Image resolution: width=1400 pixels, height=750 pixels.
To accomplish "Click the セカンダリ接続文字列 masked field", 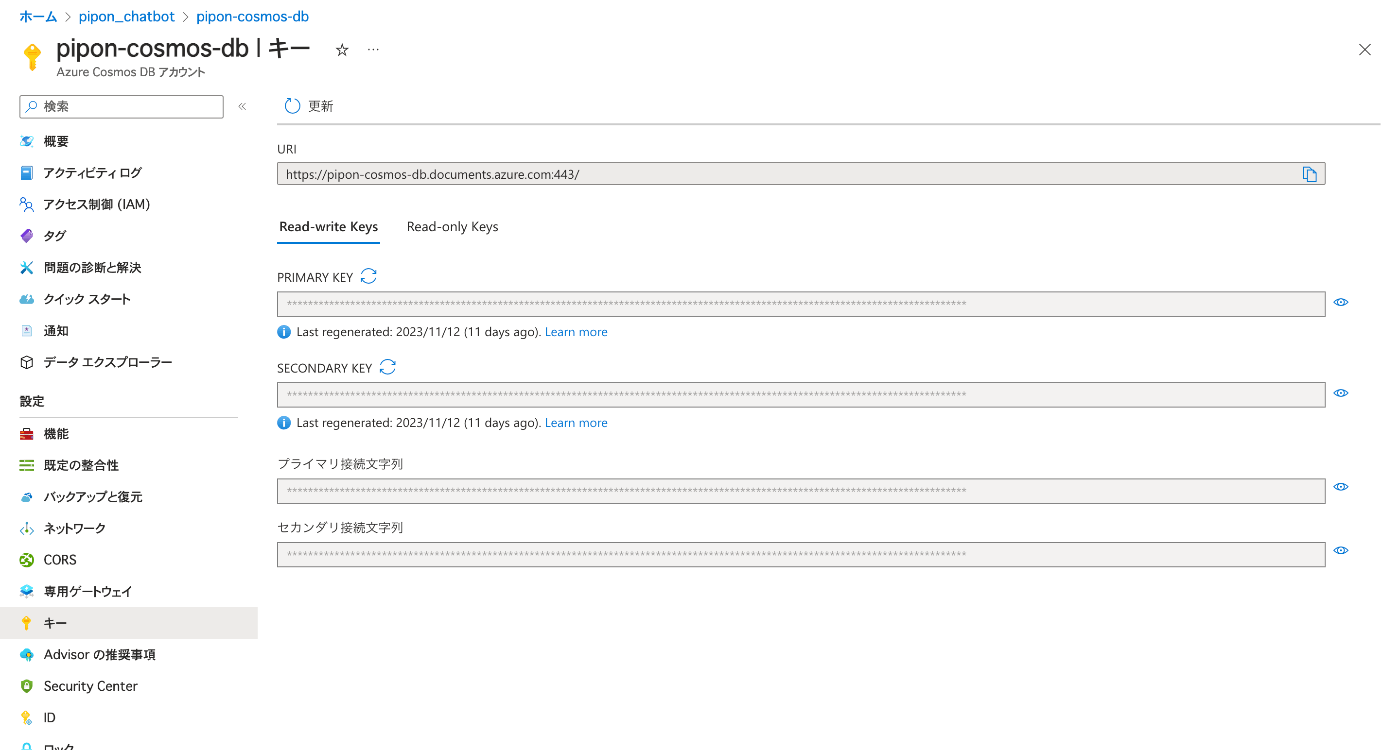I will click(x=801, y=554).
